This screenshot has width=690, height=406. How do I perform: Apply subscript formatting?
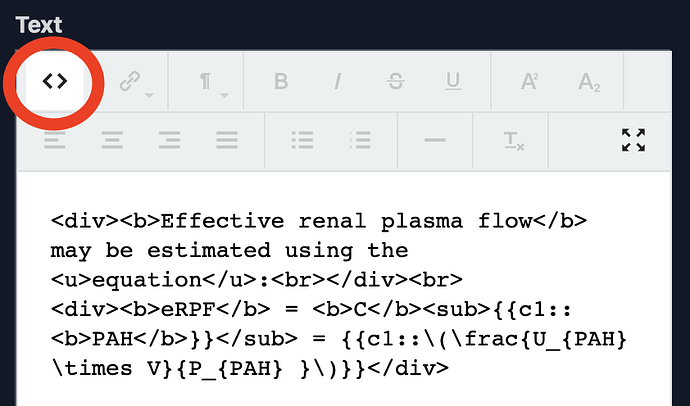(x=589, y=82)
